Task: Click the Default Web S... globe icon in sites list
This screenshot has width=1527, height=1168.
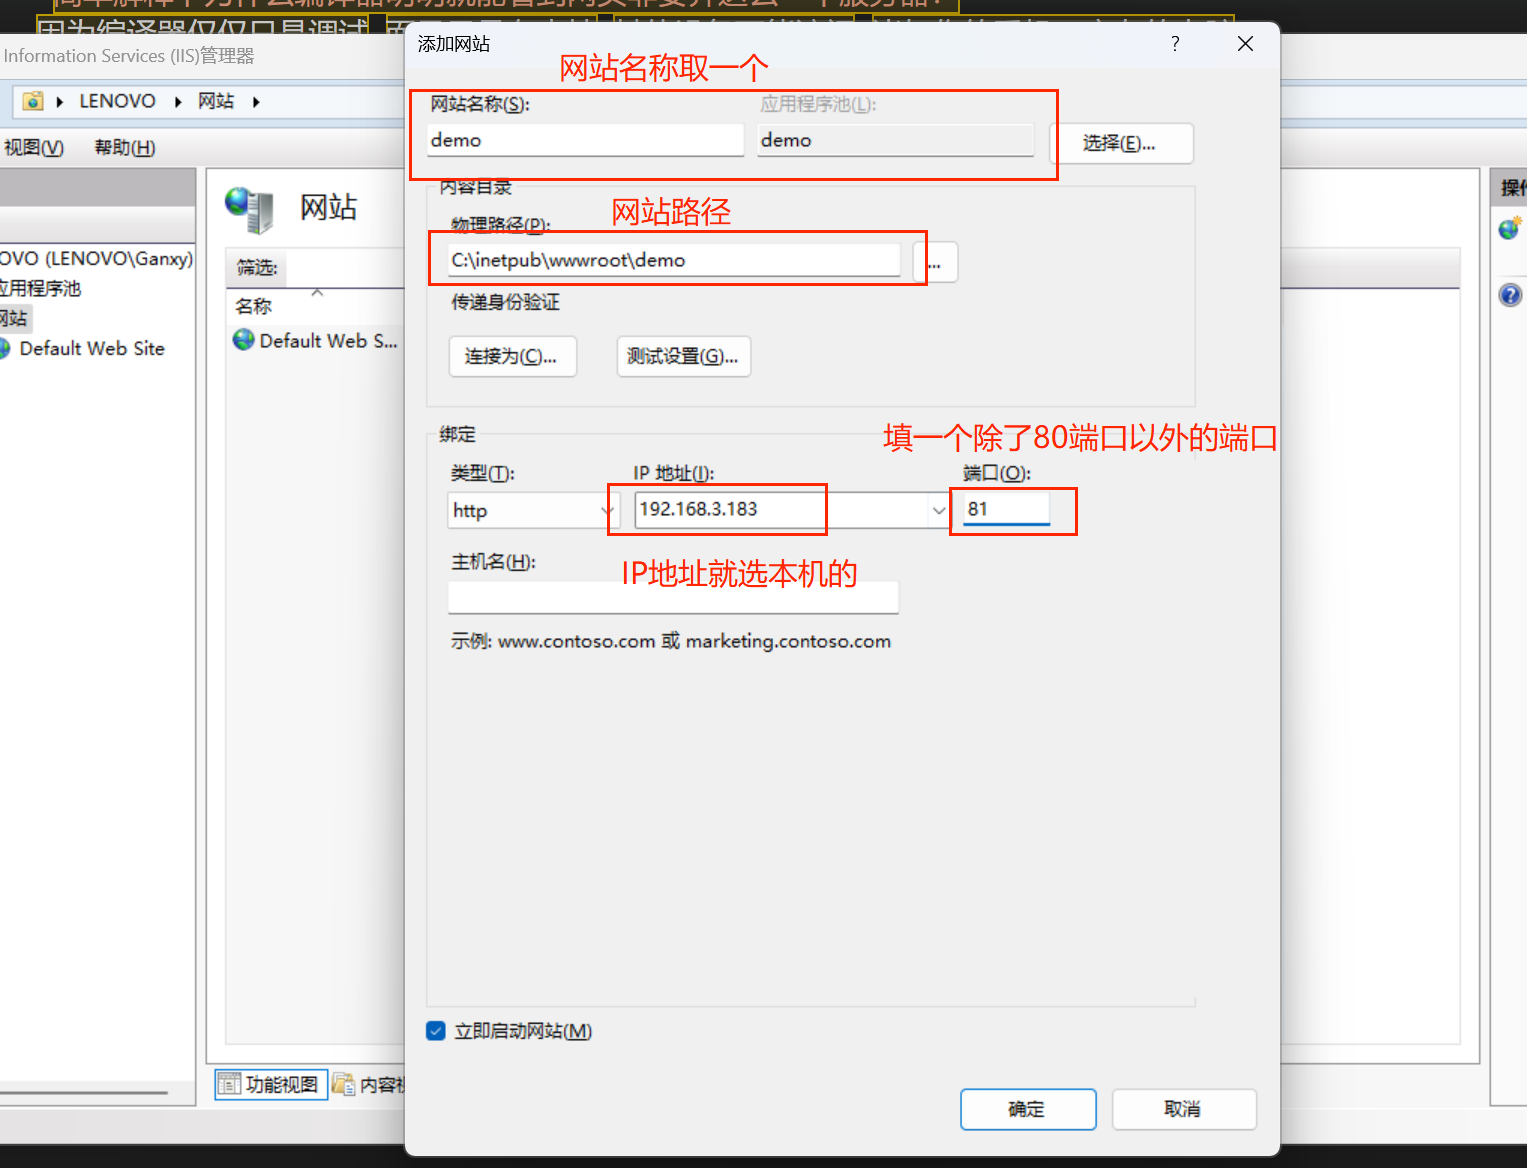Action: [243, 340]
